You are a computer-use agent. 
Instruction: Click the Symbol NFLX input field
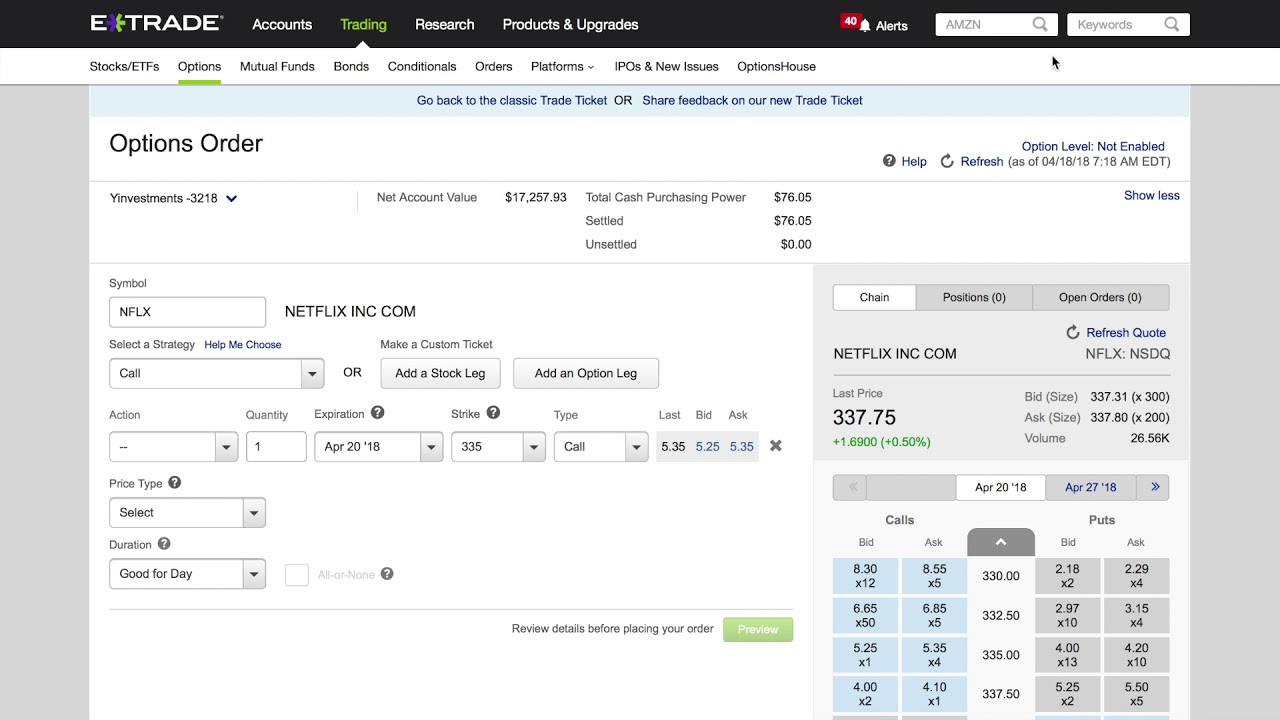(x=187, y=312)
